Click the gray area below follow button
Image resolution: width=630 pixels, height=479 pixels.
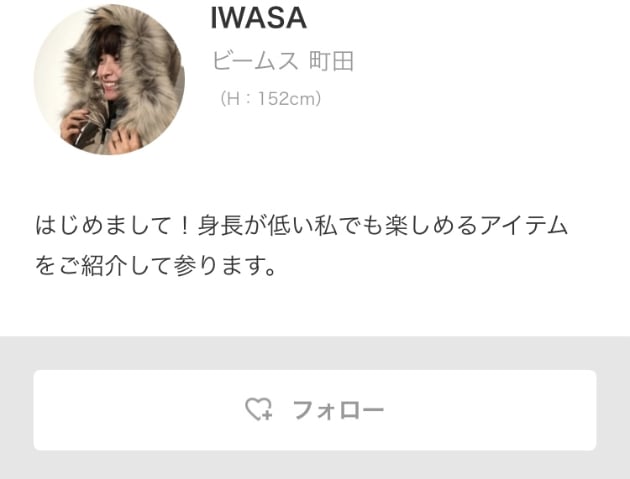point(315,465)
